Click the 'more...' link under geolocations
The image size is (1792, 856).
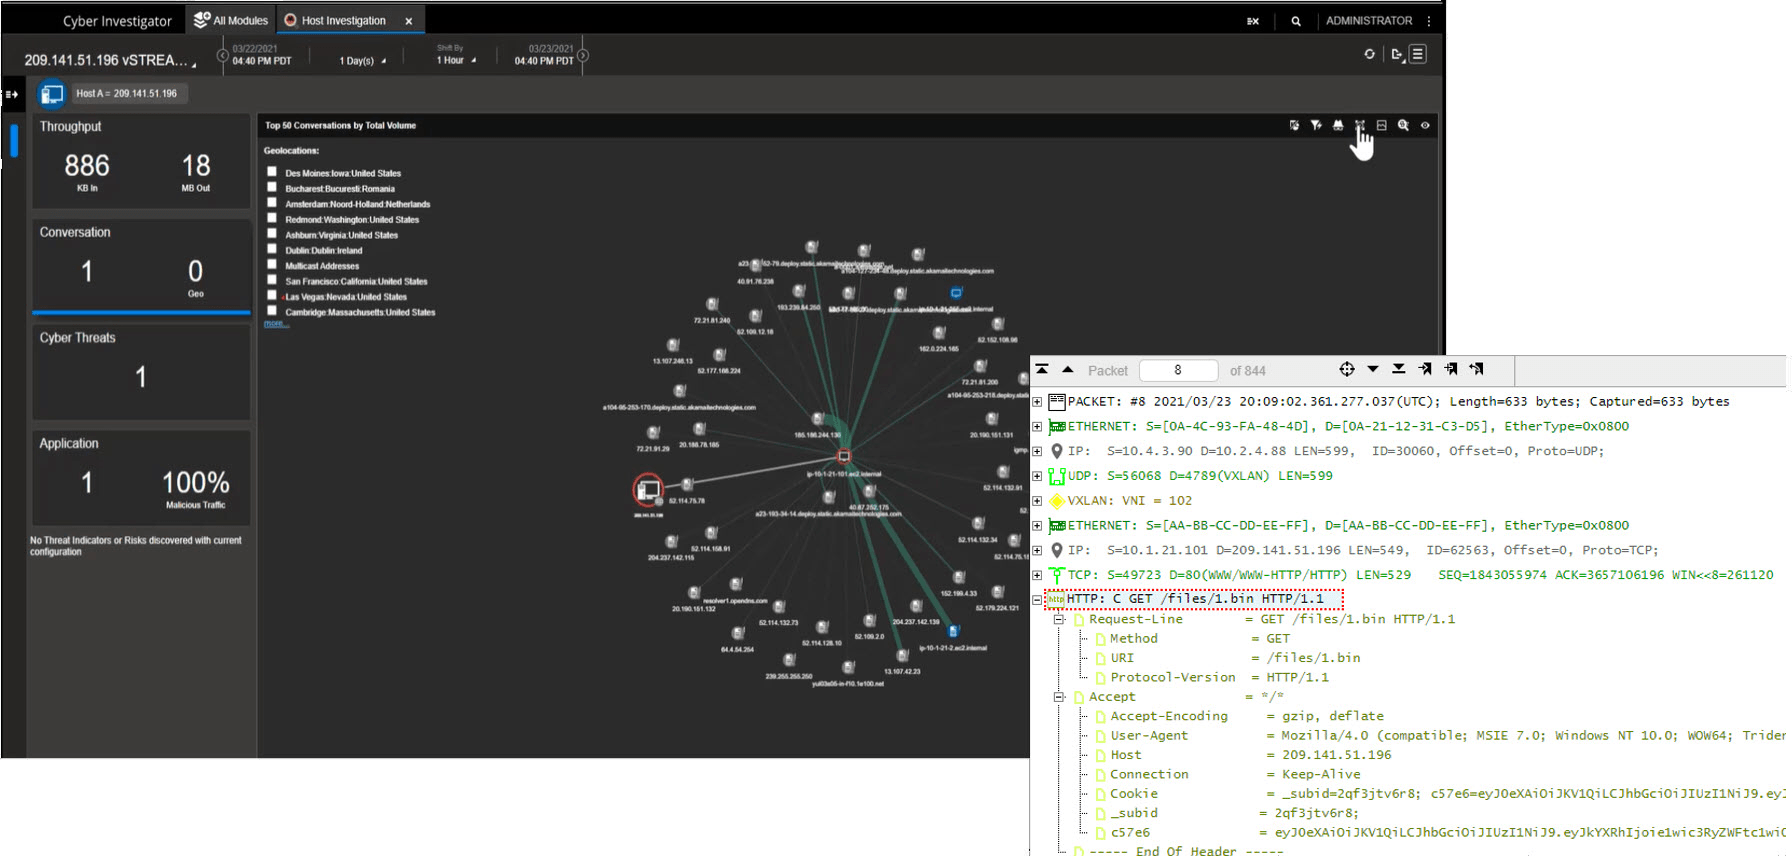click(274, 324)
